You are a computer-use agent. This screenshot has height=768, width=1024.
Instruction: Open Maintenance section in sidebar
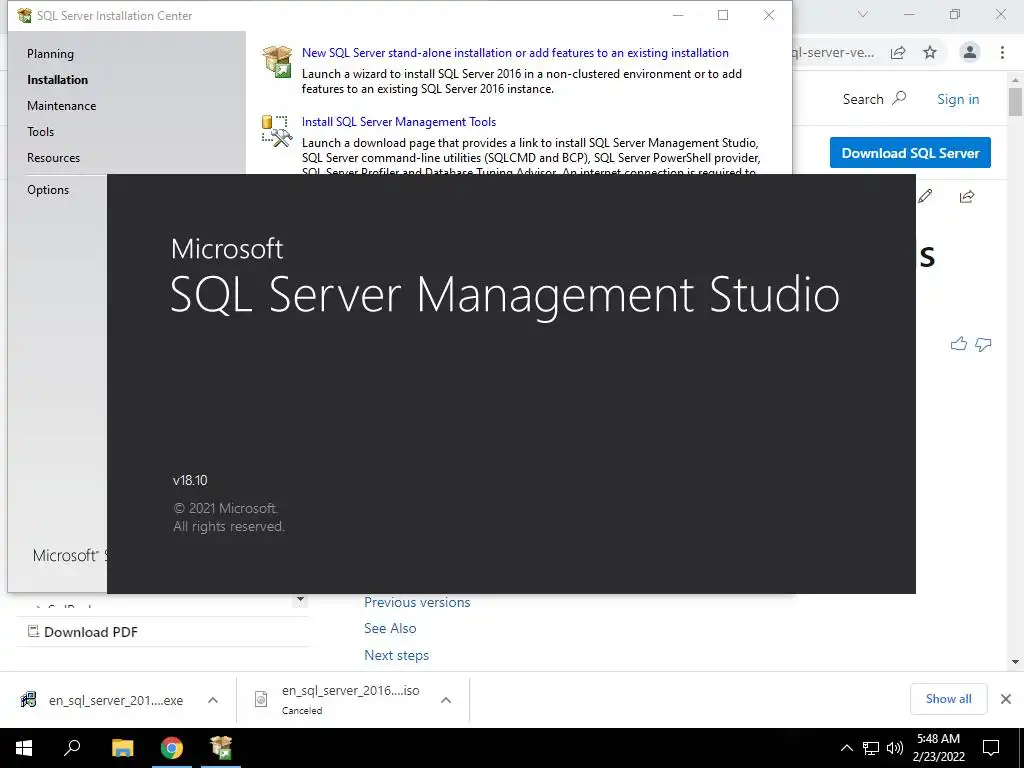click(x=61, y=106)
